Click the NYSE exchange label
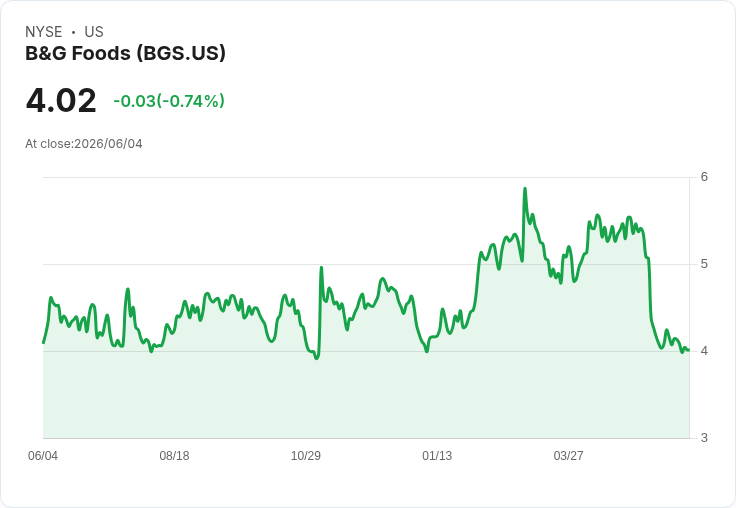 click(44, 32)
